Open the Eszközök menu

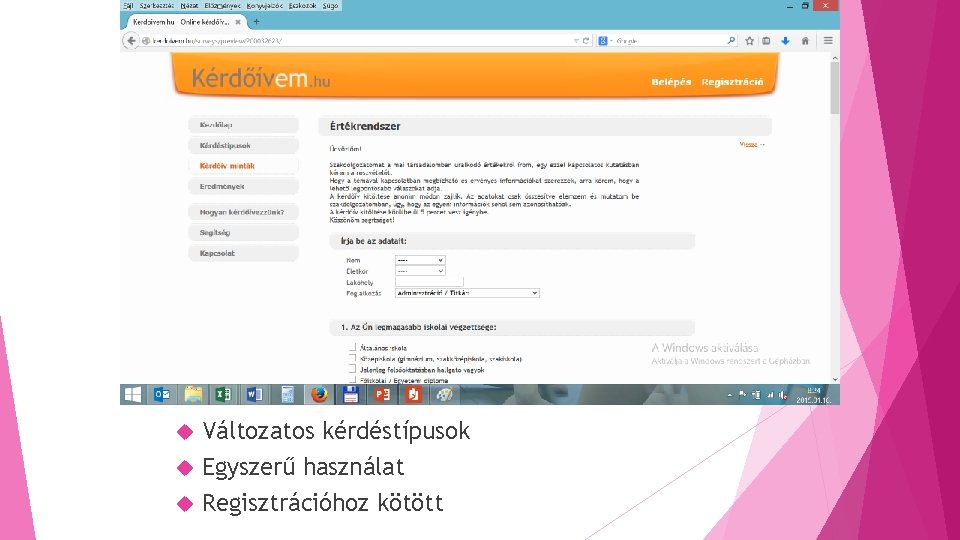click(x=302, y=6)
